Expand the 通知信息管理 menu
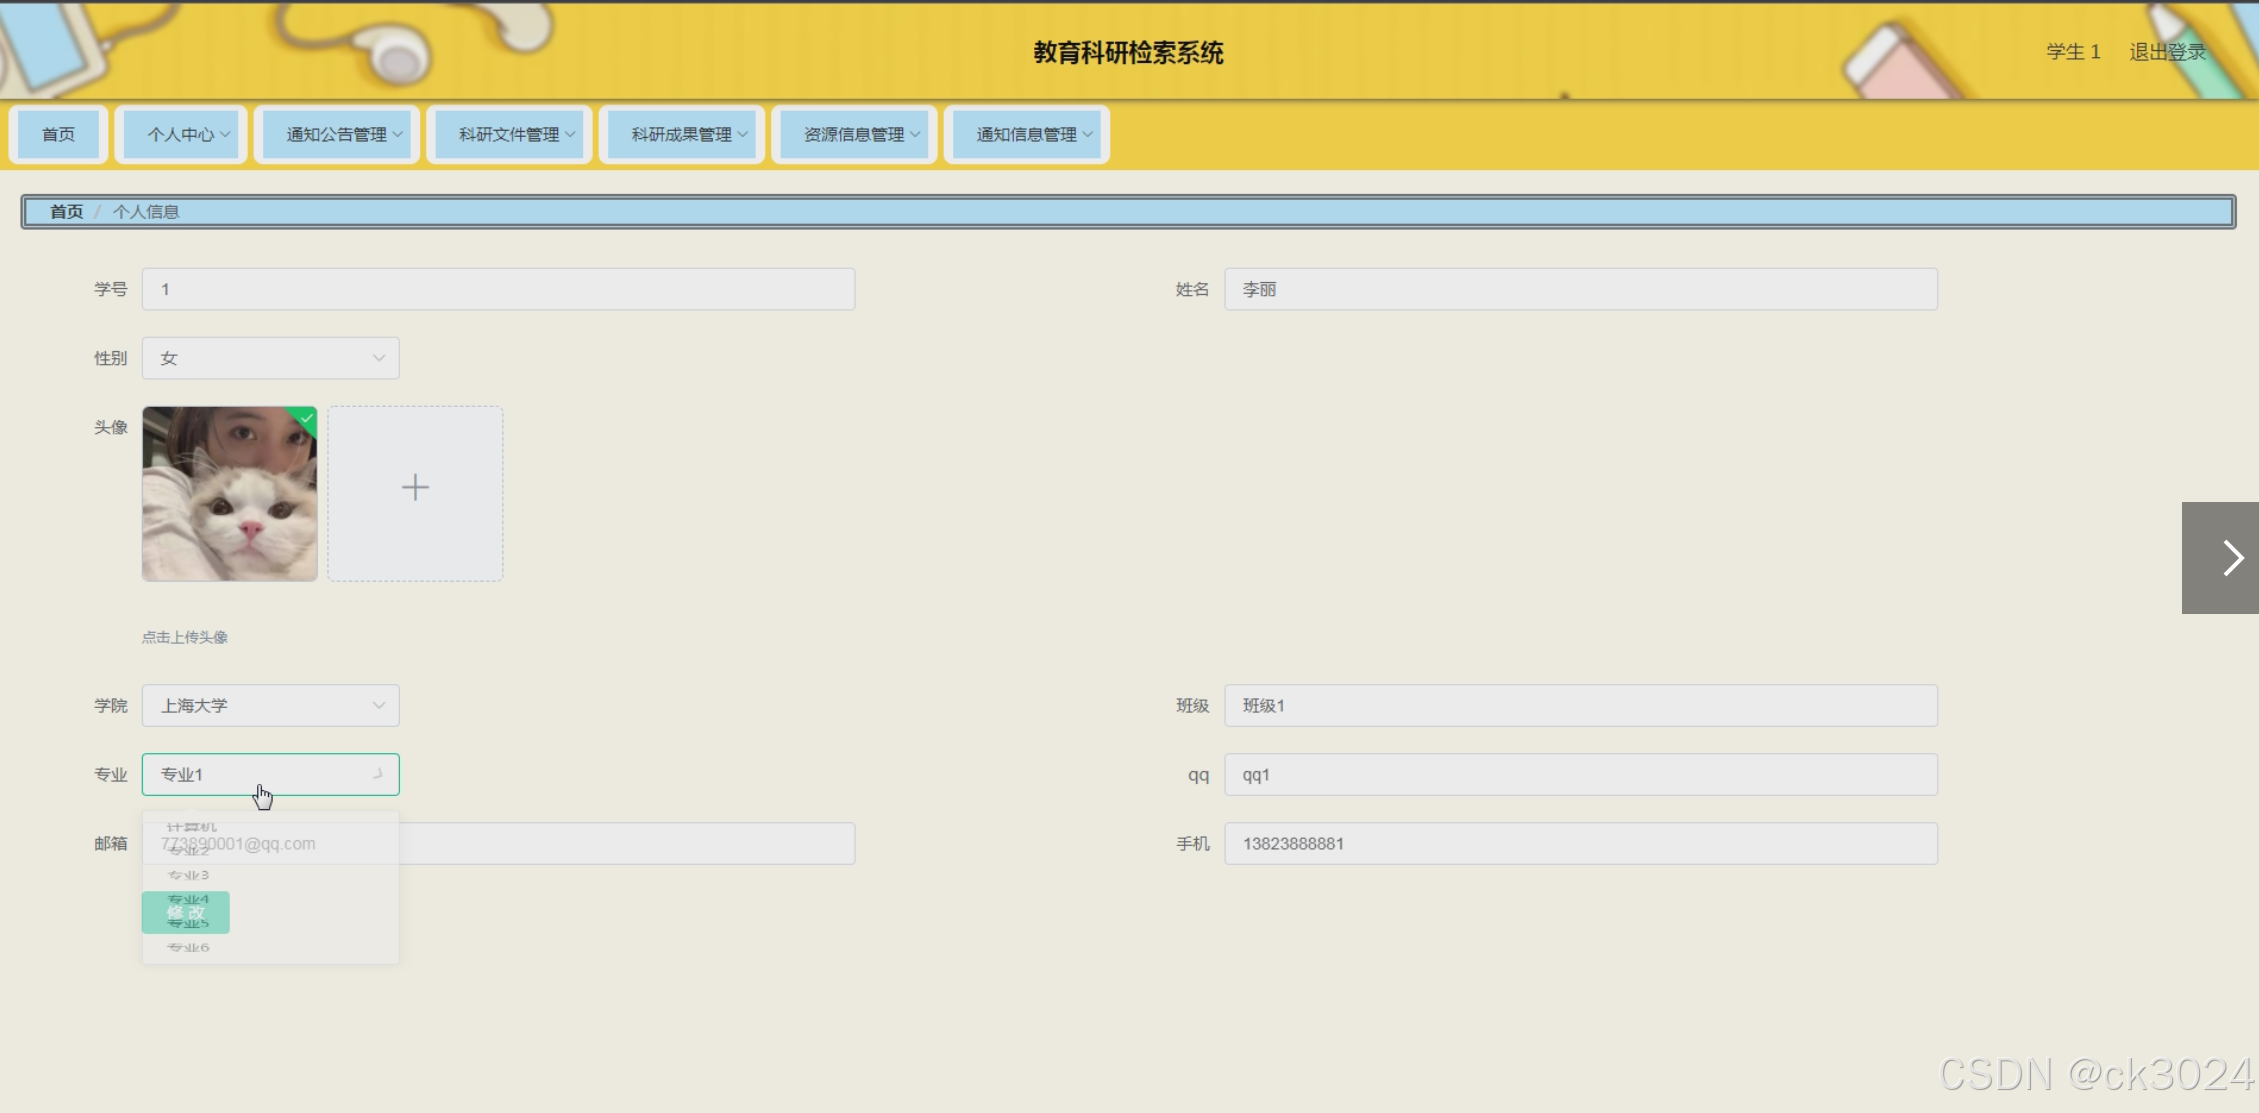Viewport: 2259px width, 1113px height. pos(1027,134)
